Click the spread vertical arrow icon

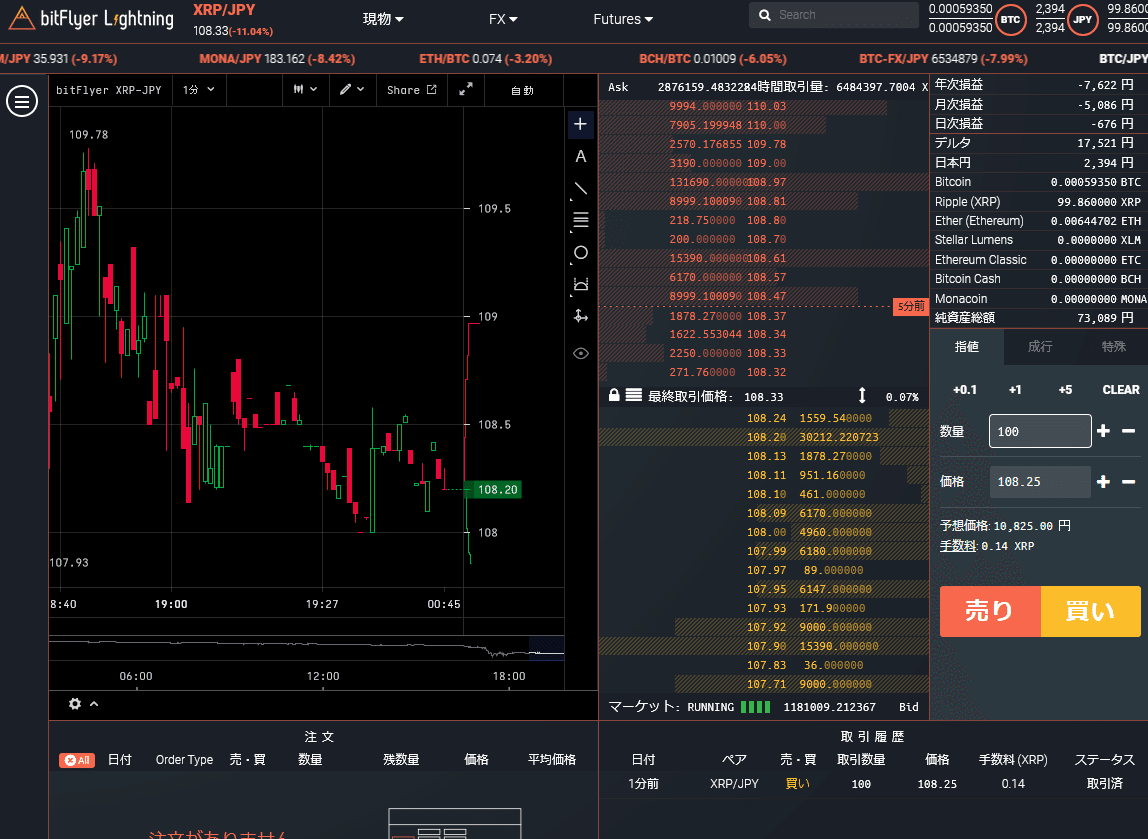pos(862,395)
